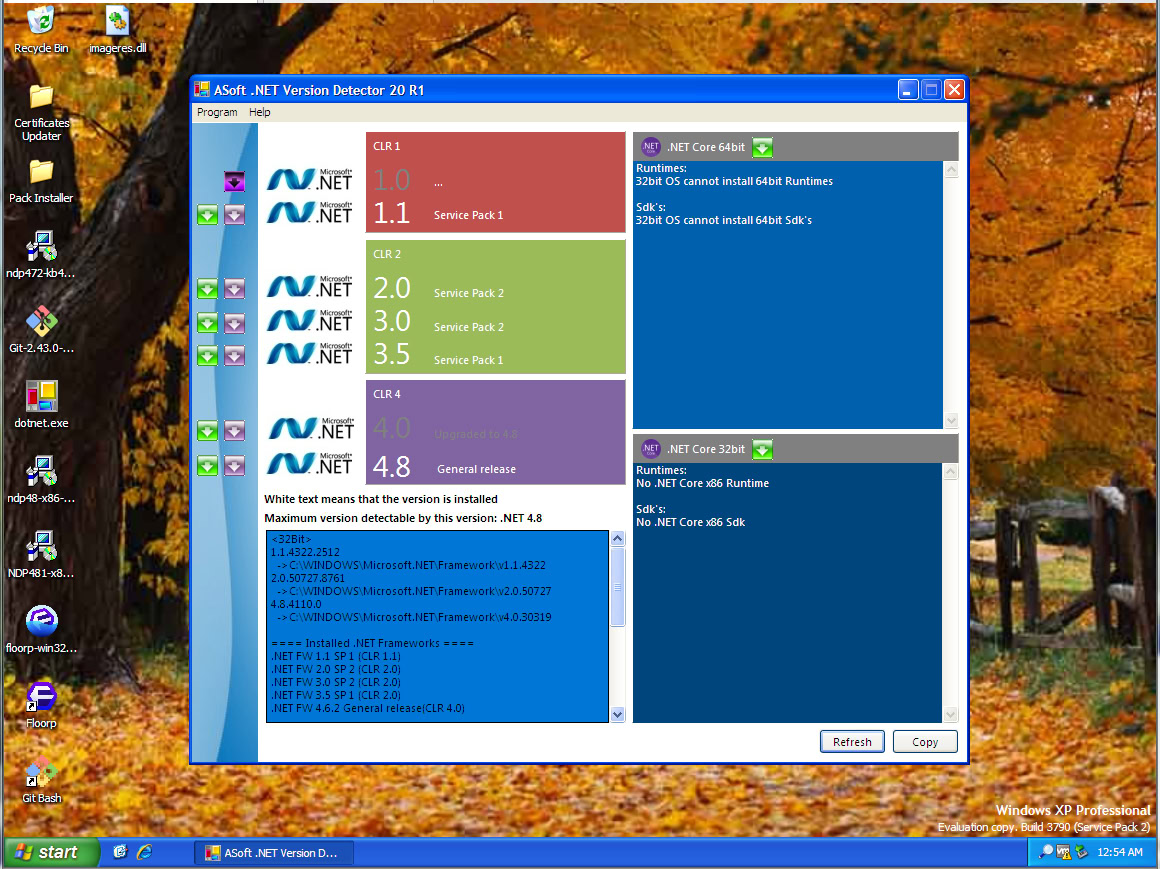Click scroll down arrow in 32bit Core panel

(951, 714)
